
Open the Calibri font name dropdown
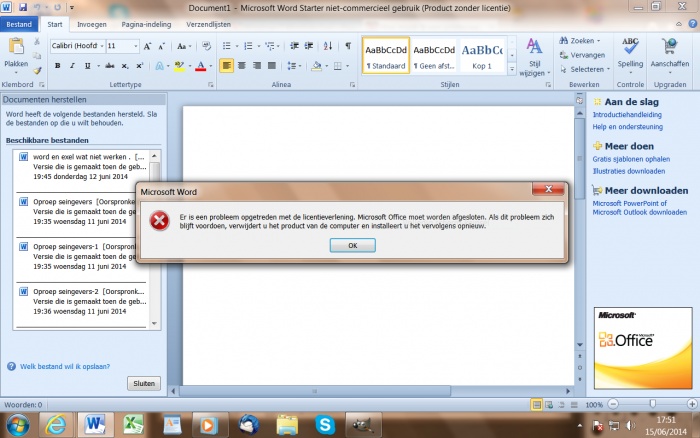pyautogui.click(x=76, y=46)
